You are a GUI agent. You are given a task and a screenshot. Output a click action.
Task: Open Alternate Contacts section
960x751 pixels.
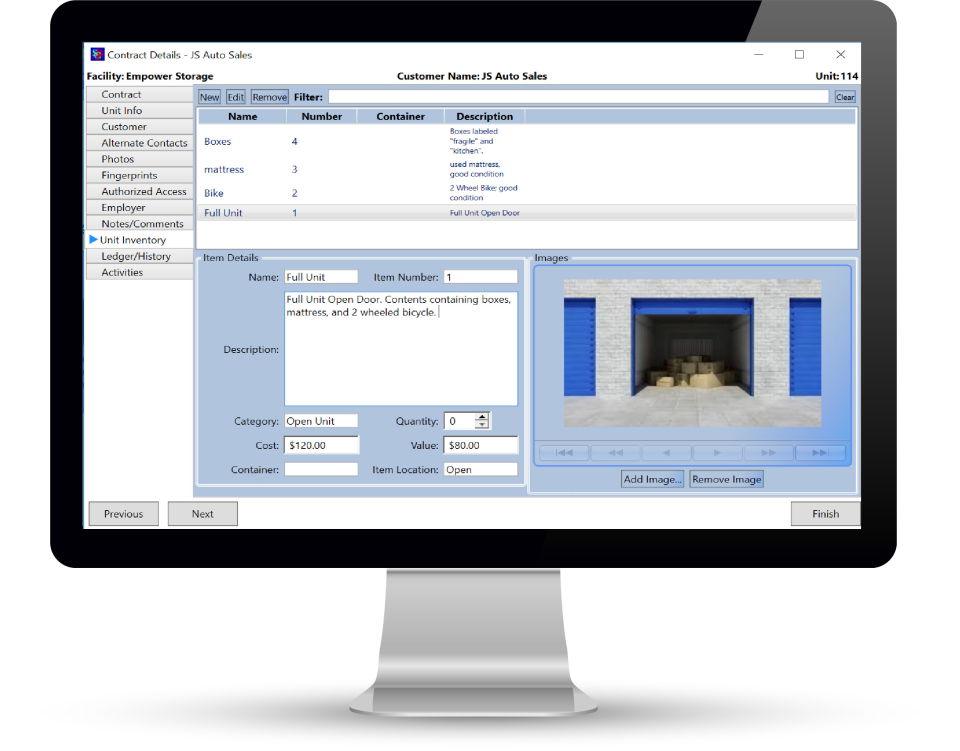[x=140, y=143]
